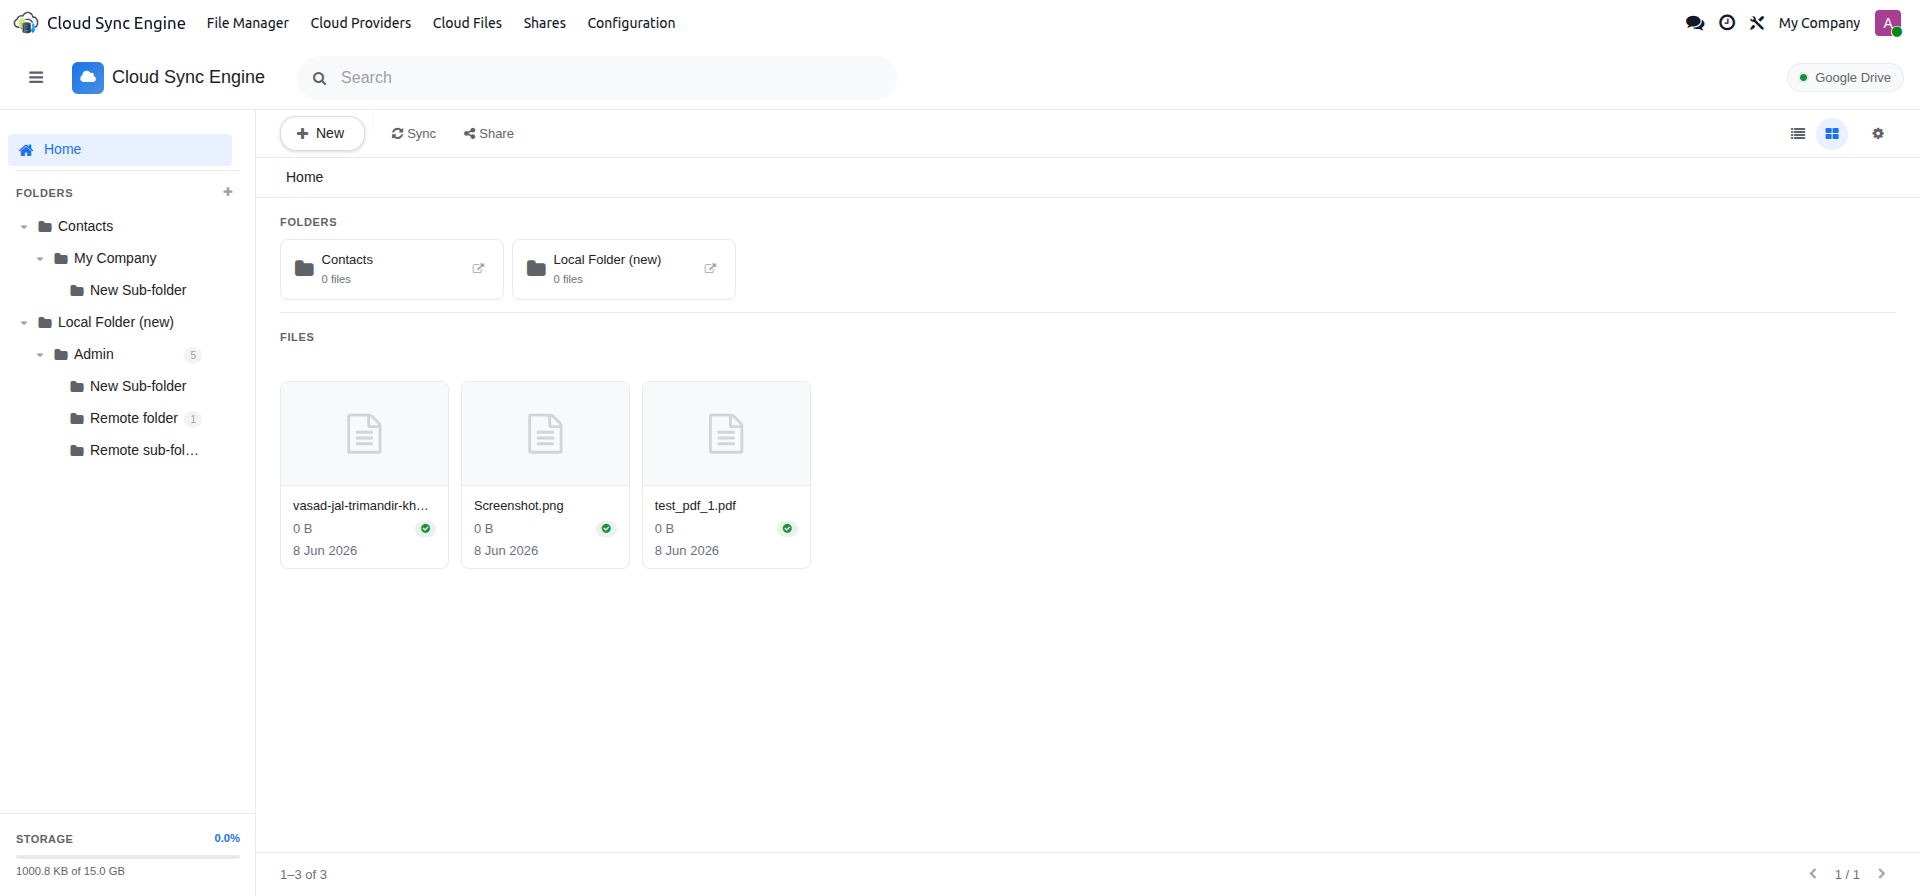Click the Google Drive provider badge
This screenshot has width=1920, height=896.
[x=1845, y=78]
